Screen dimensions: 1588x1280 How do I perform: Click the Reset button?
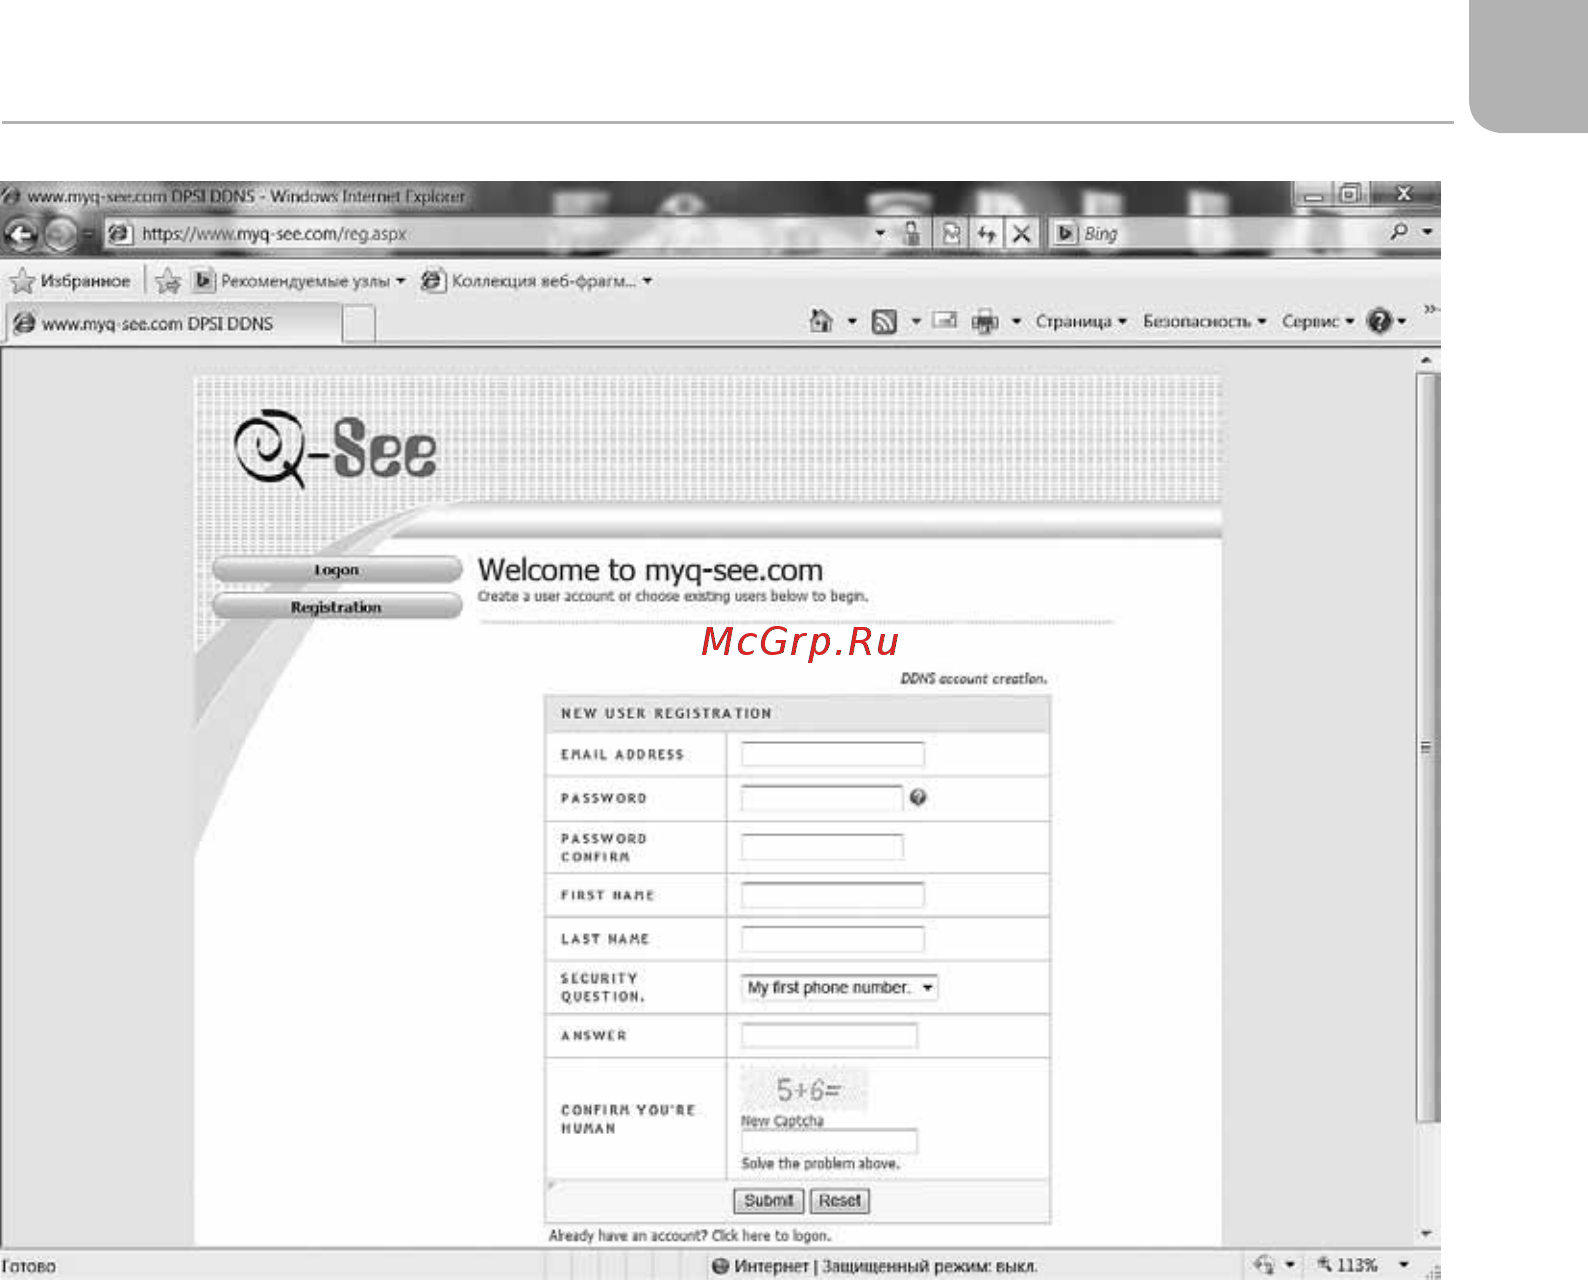(839, 1201)
